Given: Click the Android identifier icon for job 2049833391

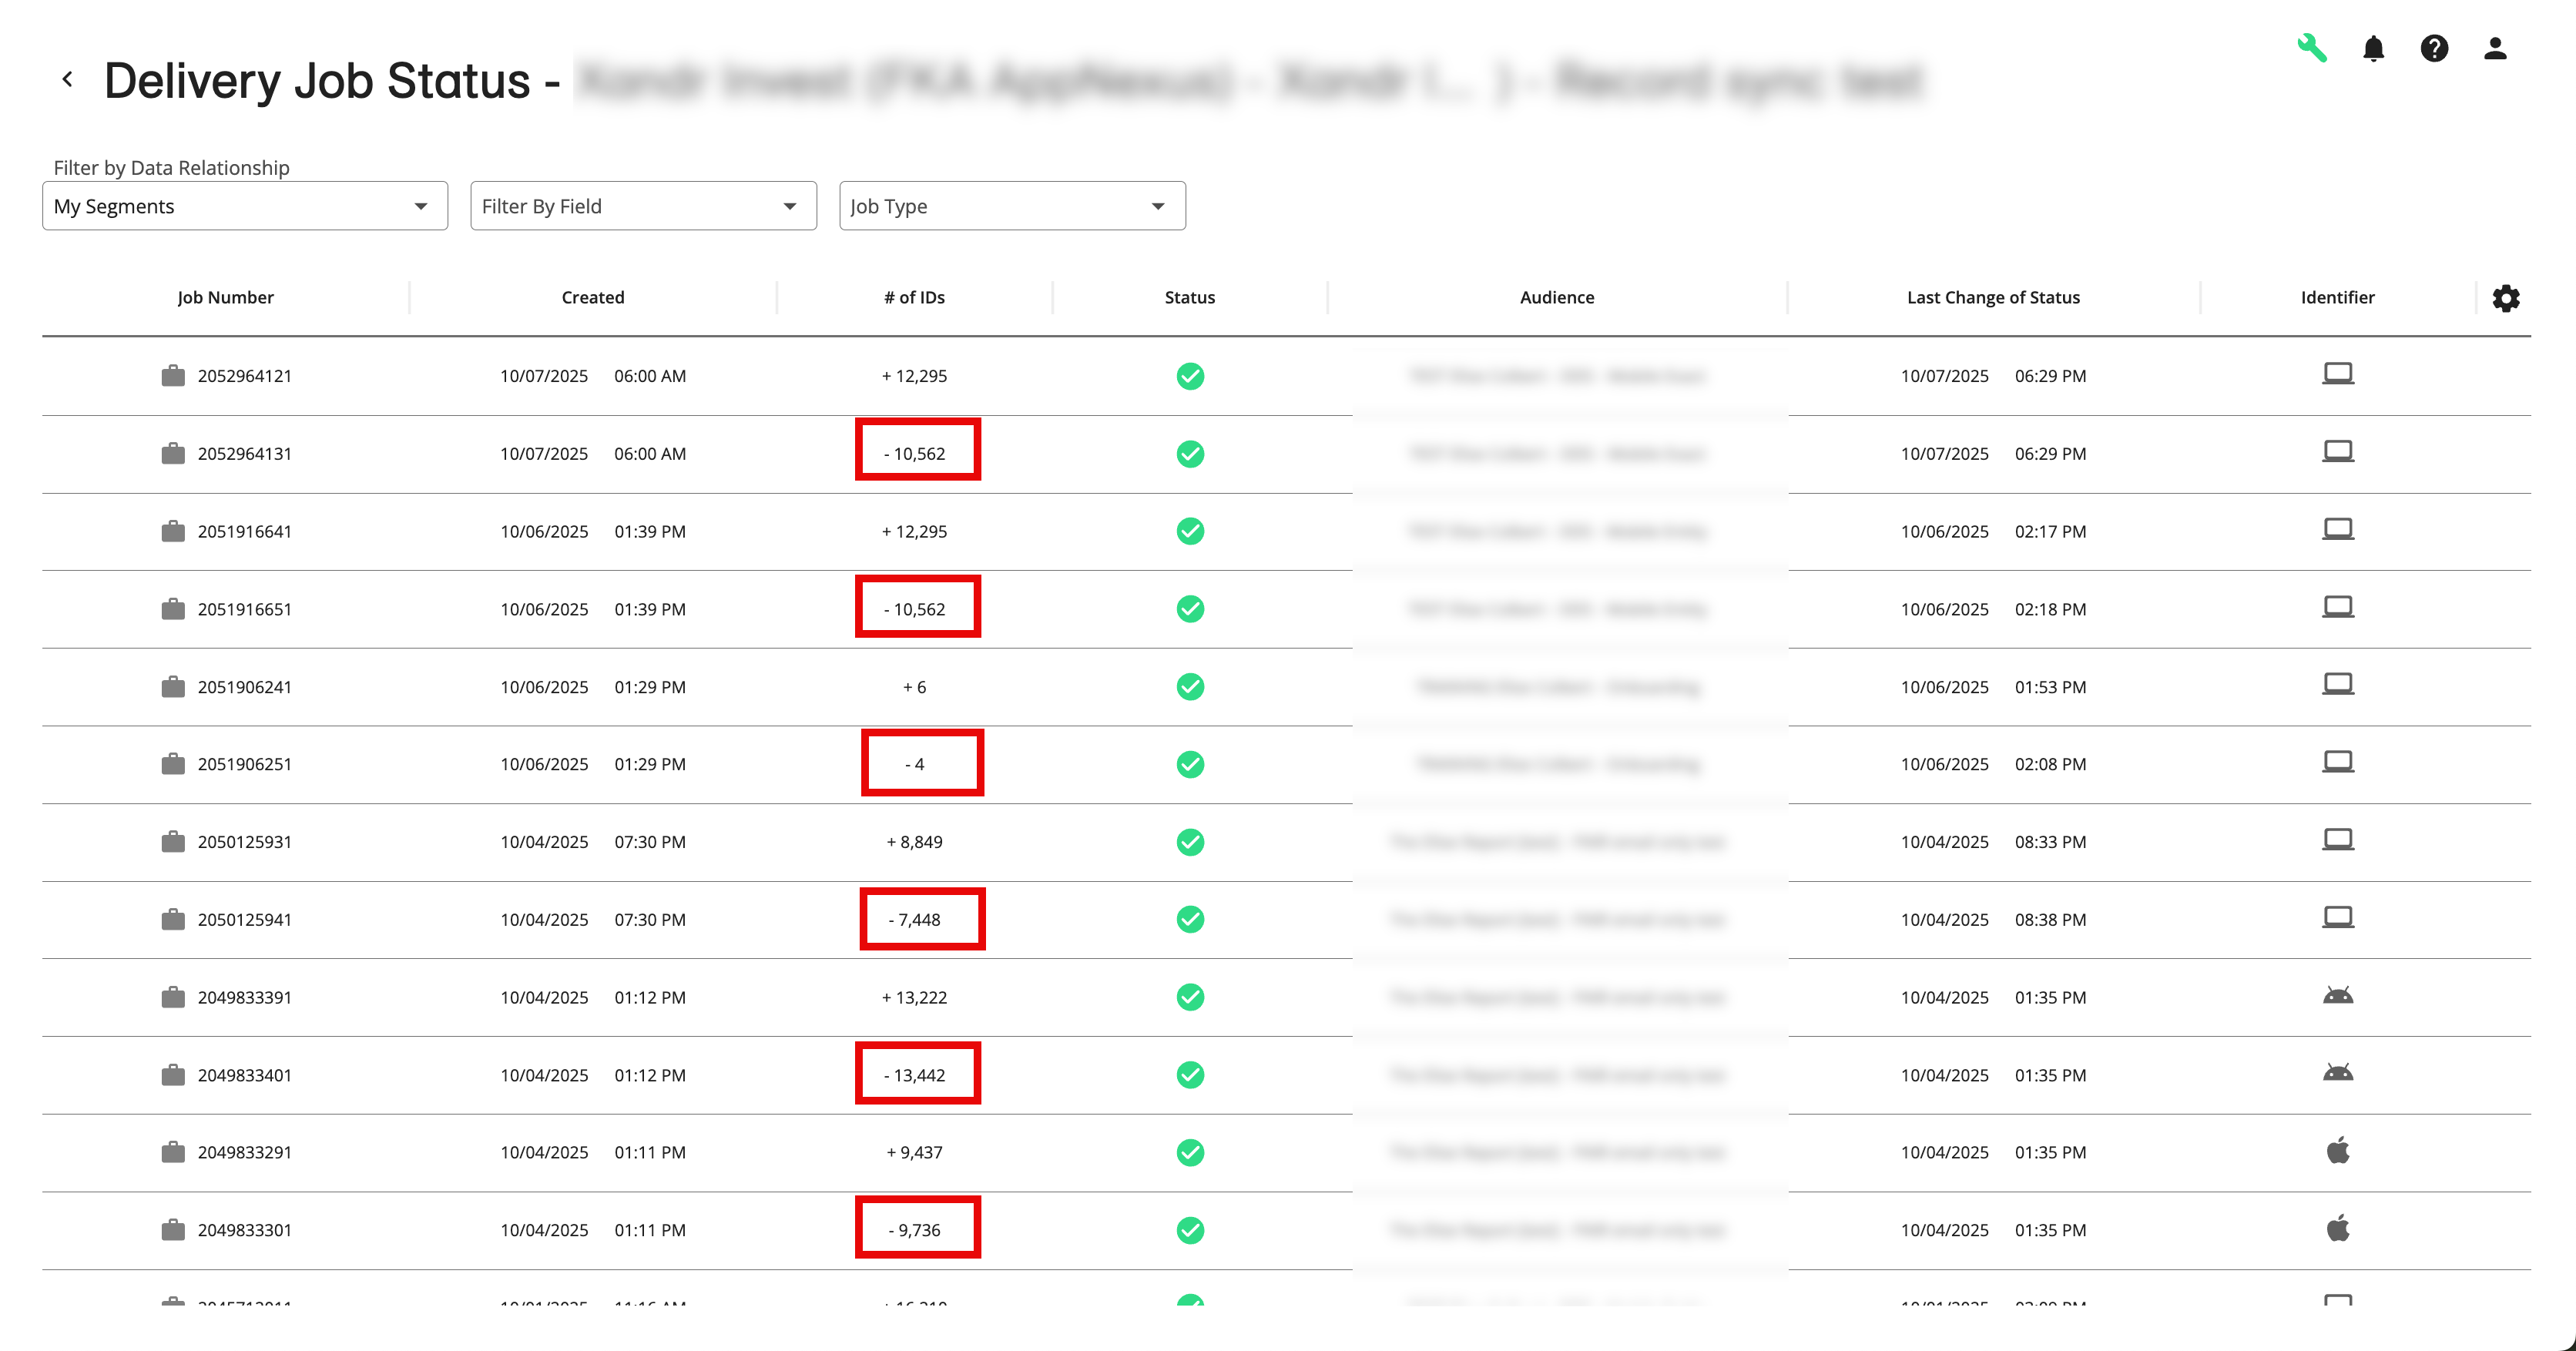Looking at the screenshot, I should 2339,996.
